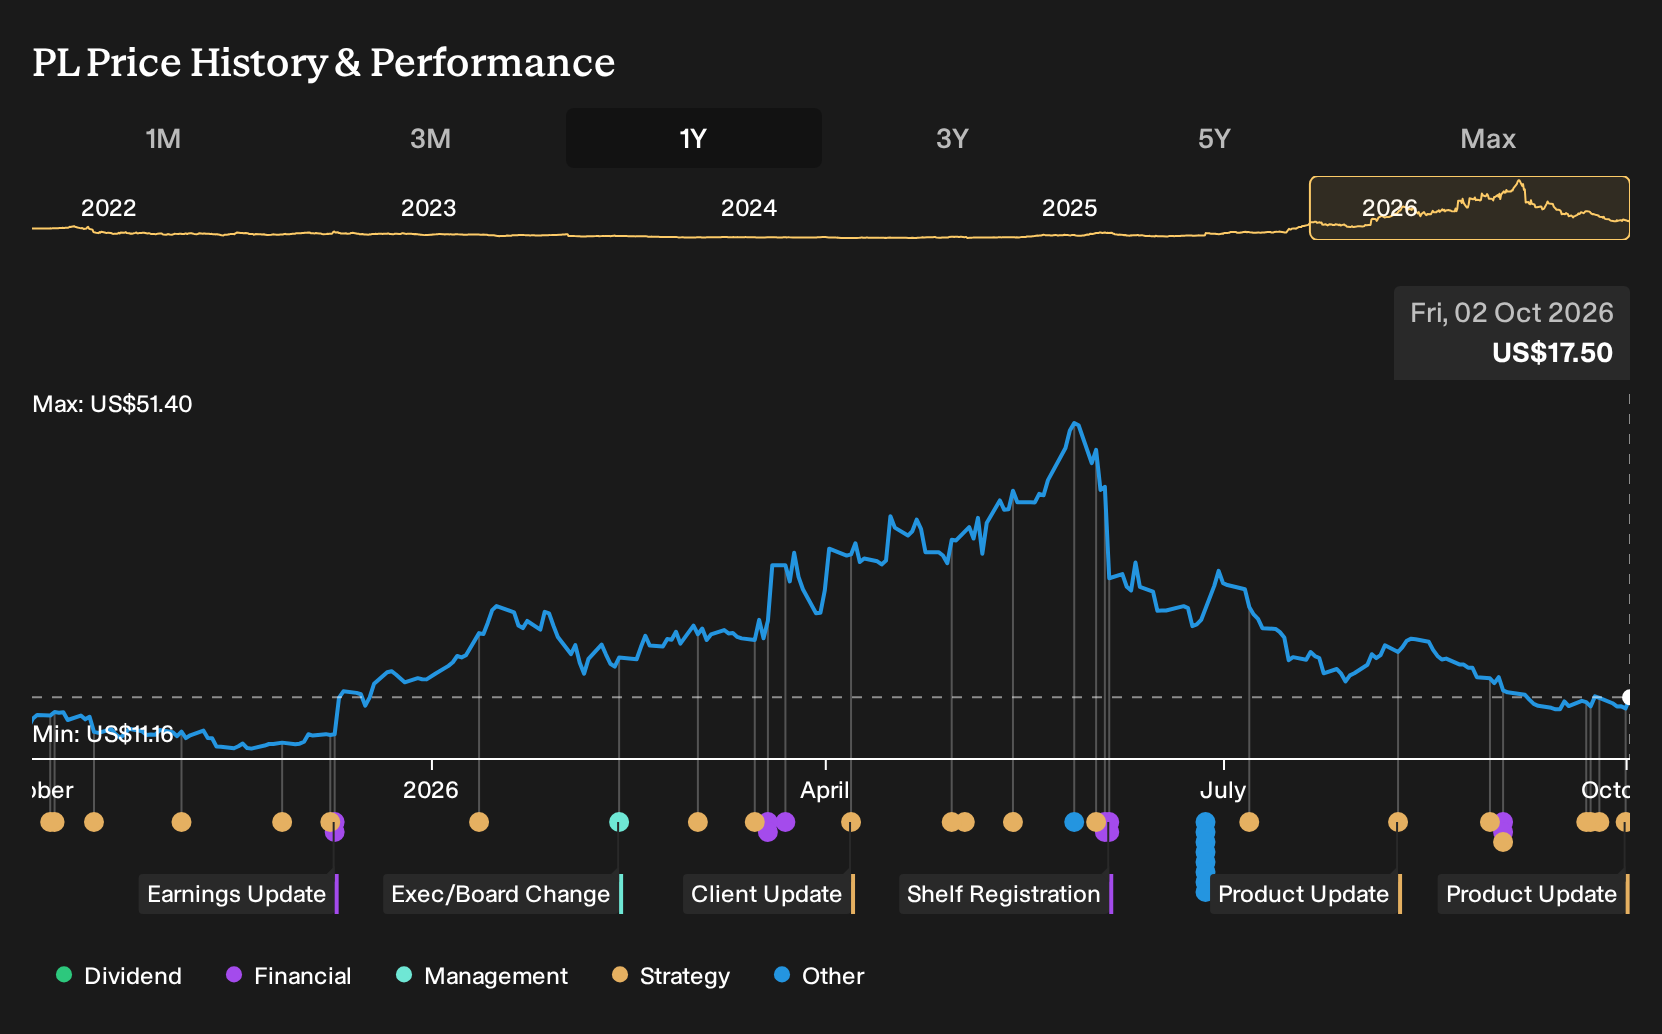
Task: Select the top blue marker in the July stack
Action: click(1205, 822)
